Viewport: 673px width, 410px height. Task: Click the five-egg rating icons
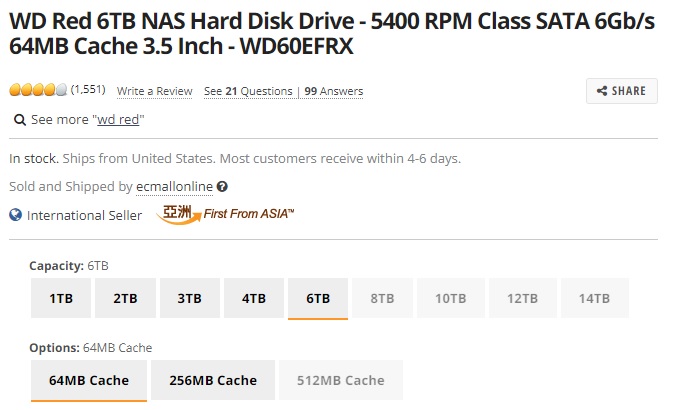pos(38,89)
